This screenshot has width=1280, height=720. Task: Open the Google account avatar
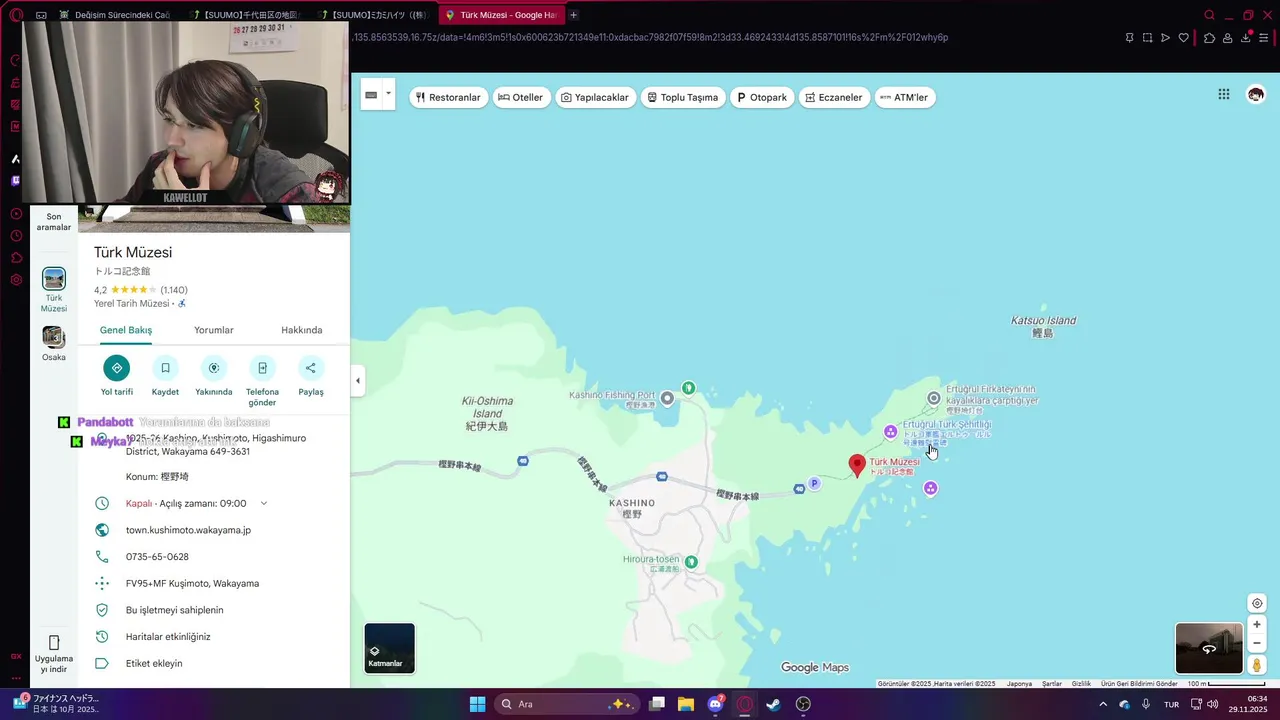click(x=1256, y=94)
